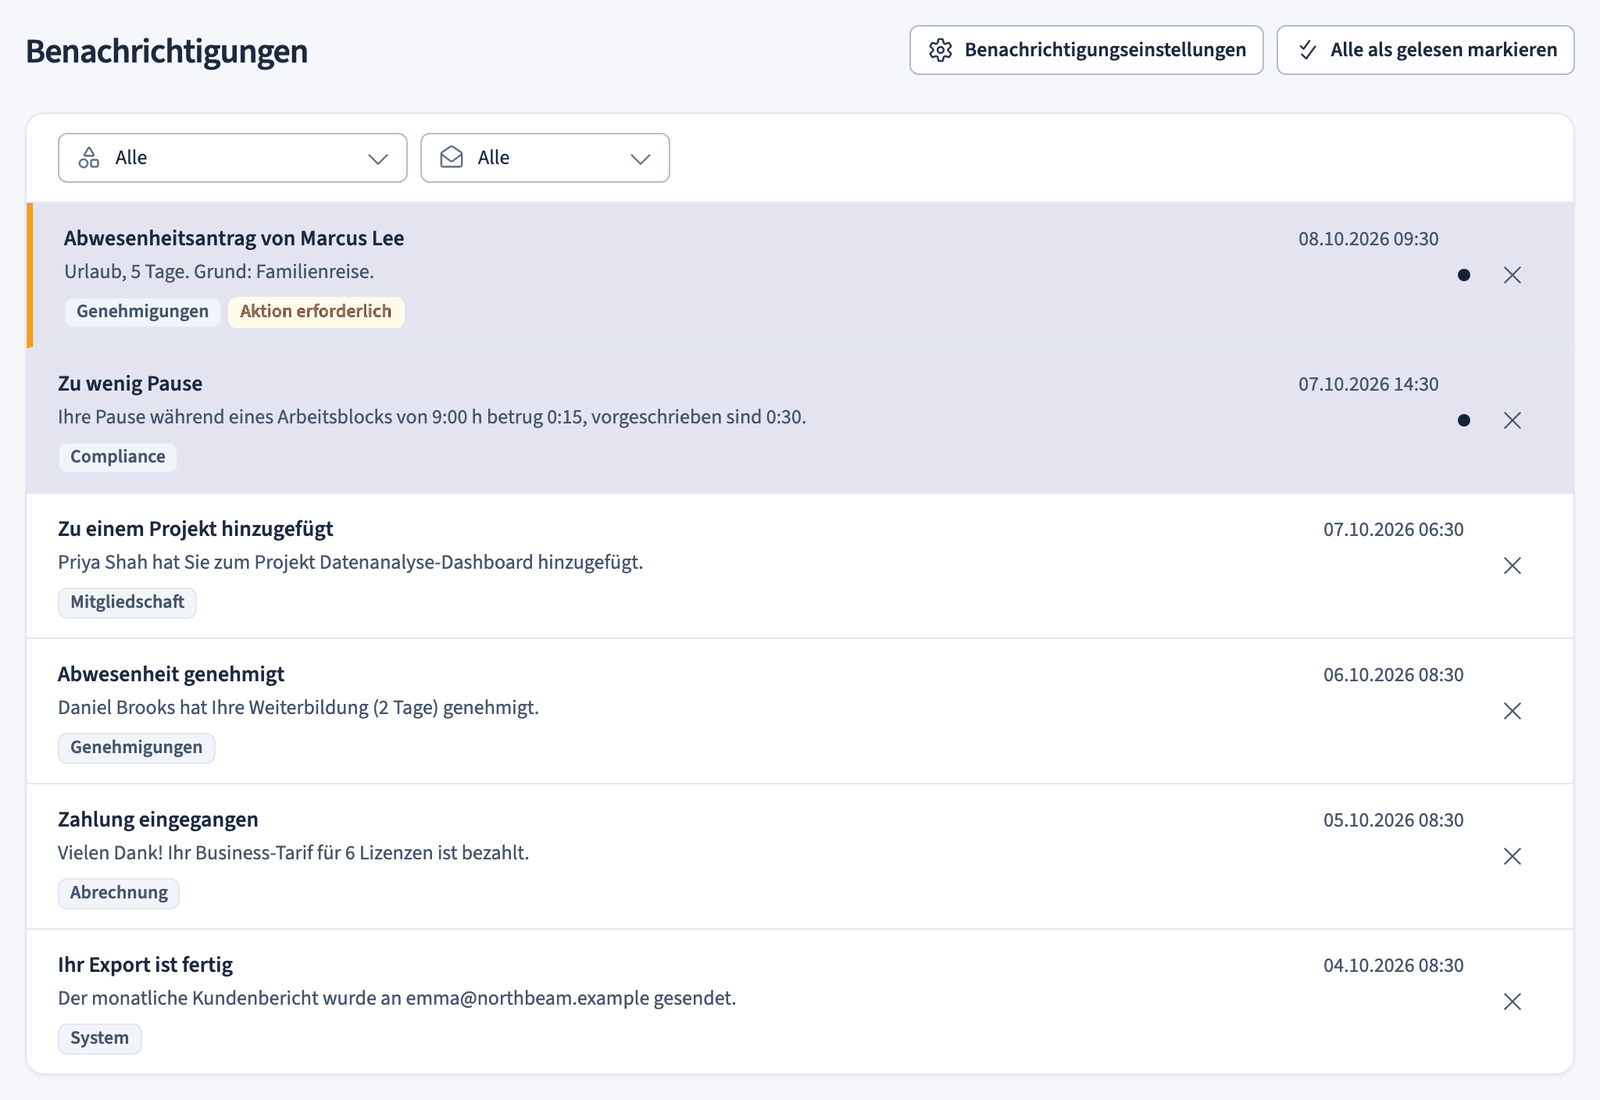Open the Zu wenig Pause title
The width and height of the screenshot is (1600, 1100).
coord(130,384)
